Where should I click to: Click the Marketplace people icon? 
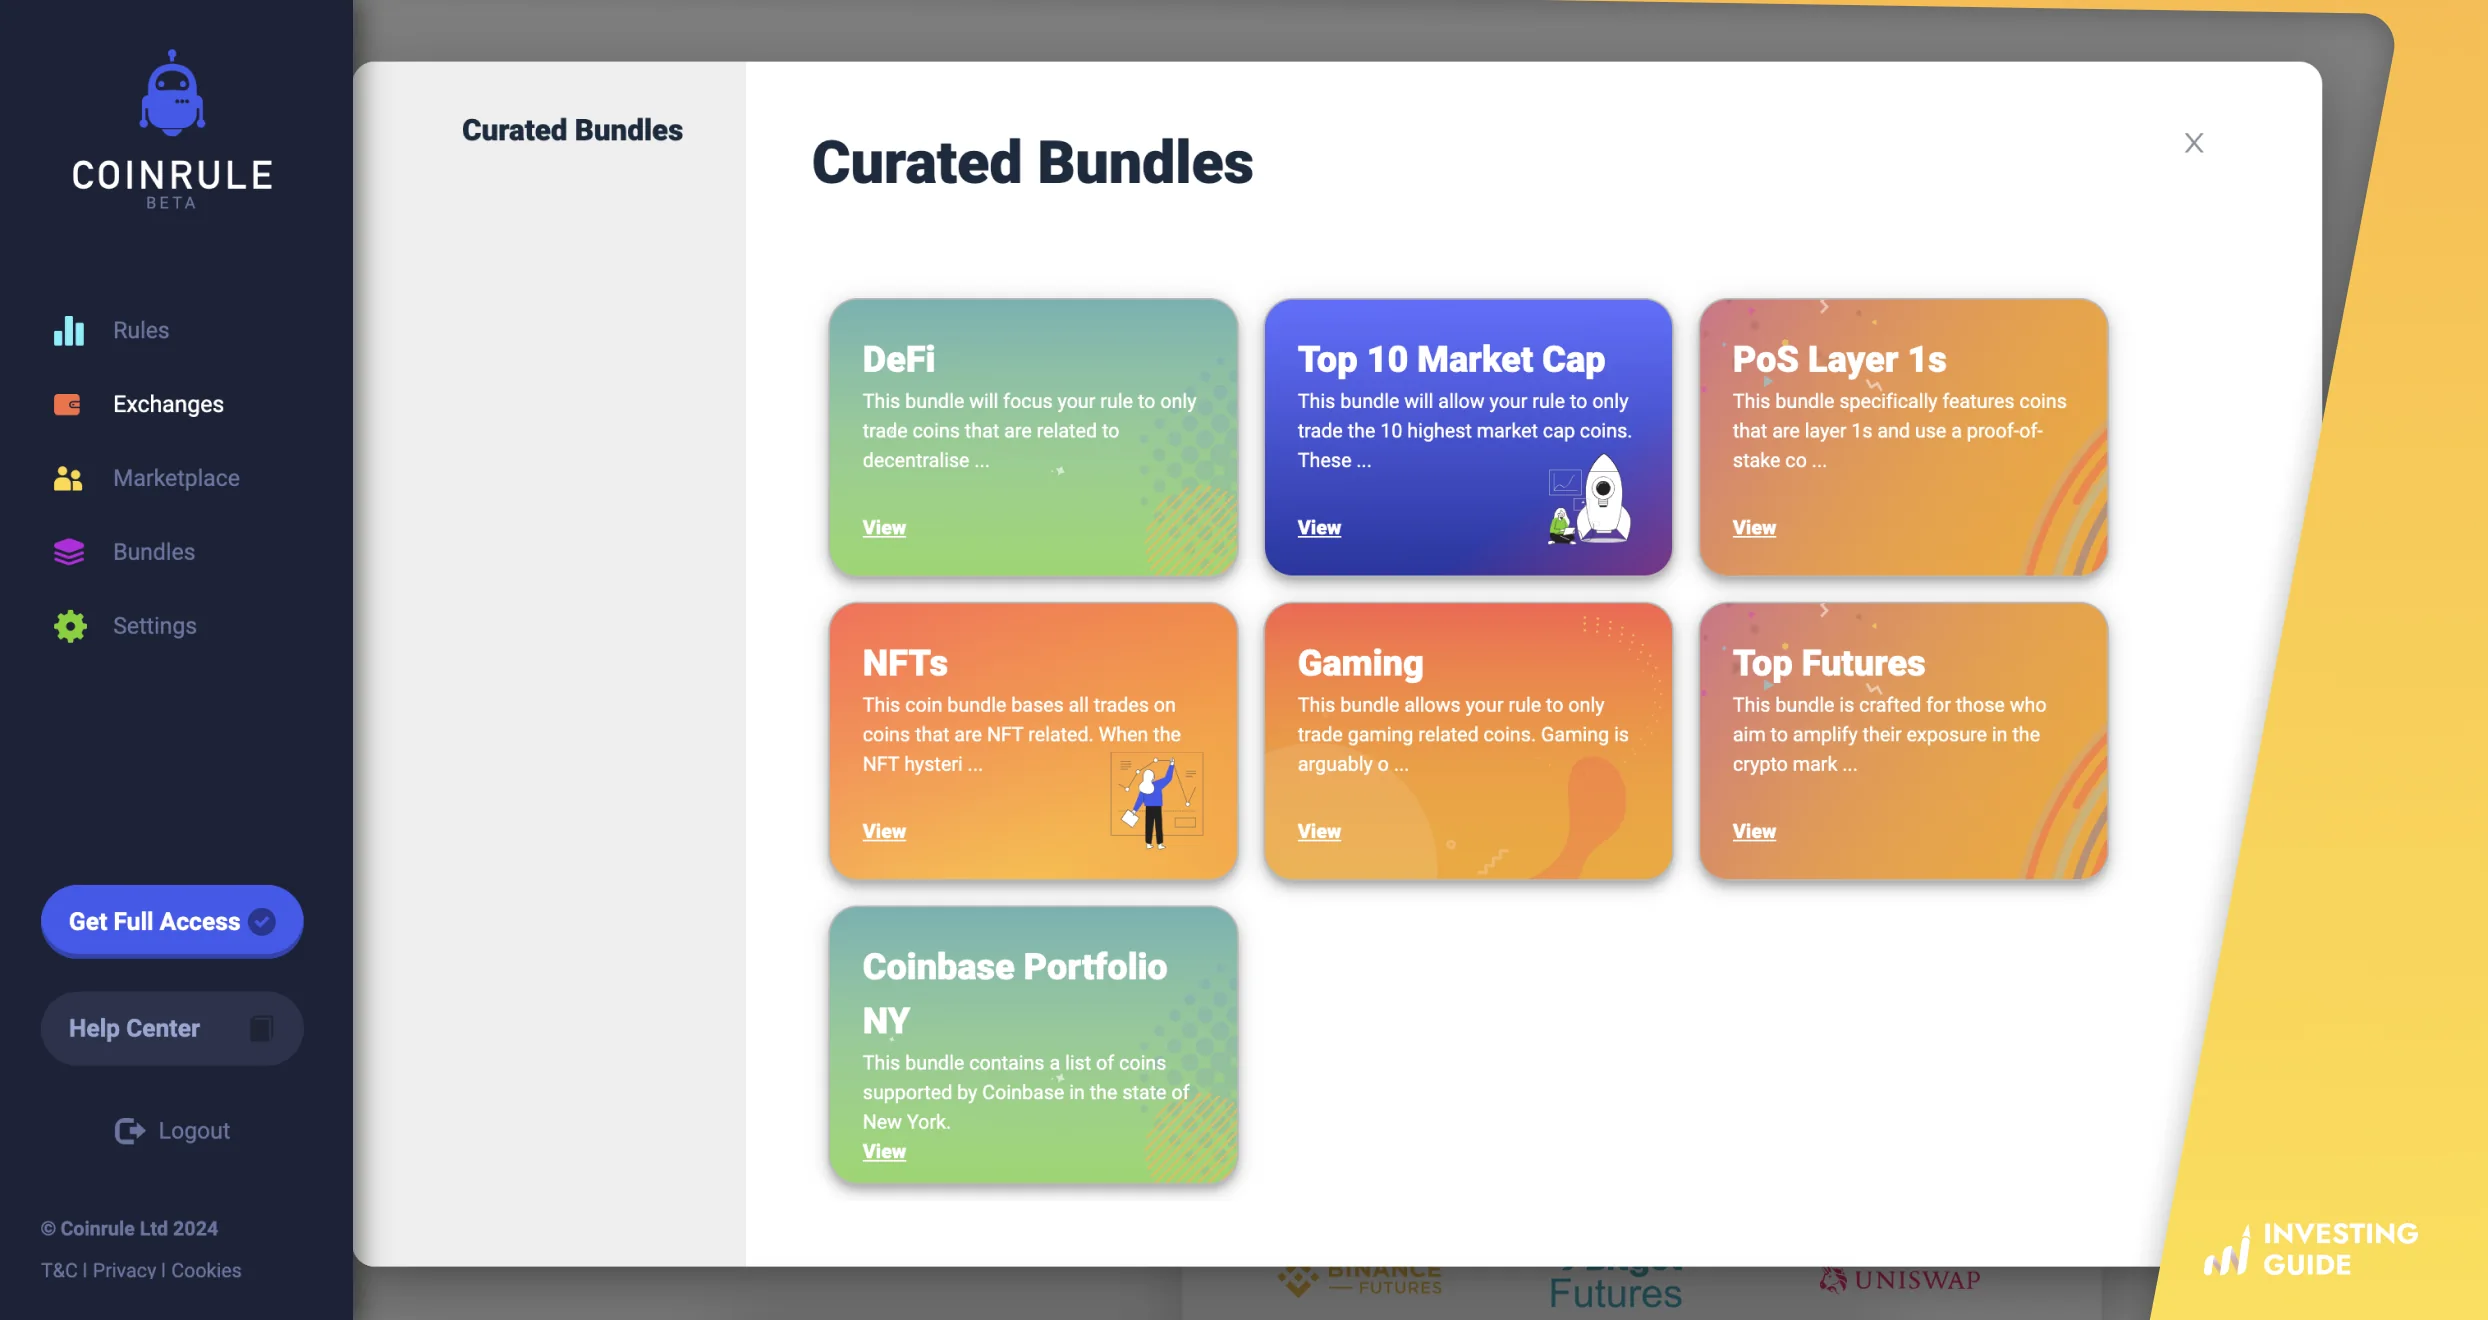pyautogui.click(x=67, y=478)
